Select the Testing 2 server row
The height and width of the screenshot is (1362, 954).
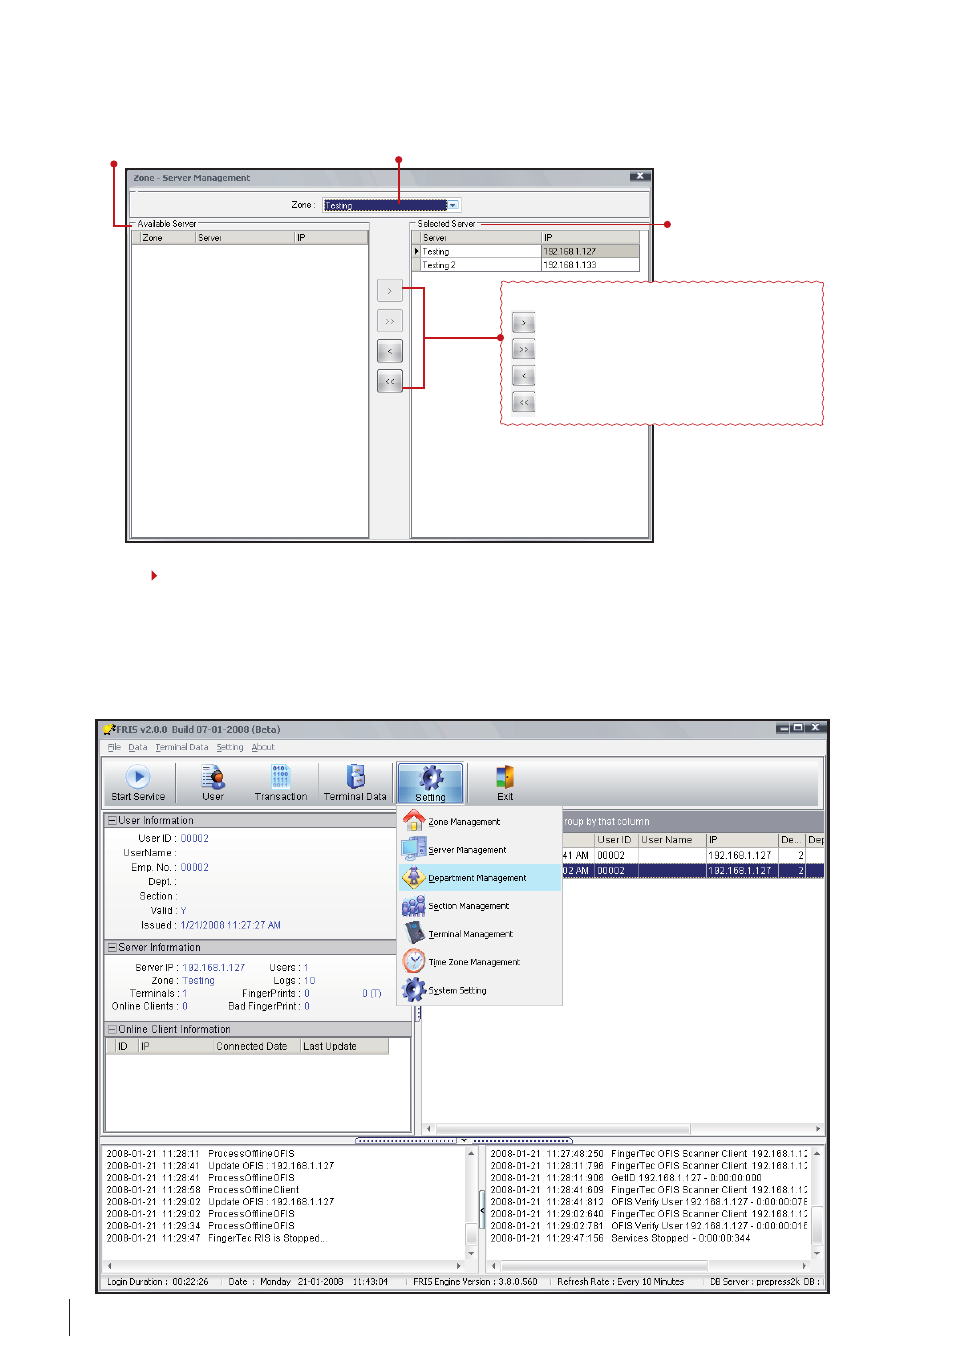(x=526, y=265)
